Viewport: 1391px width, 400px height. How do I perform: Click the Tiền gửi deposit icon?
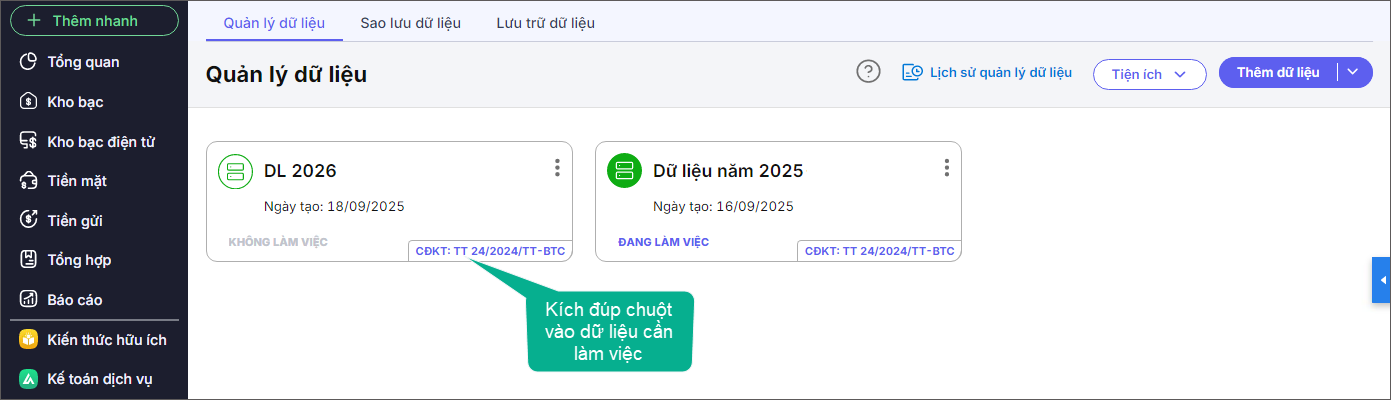[x=29, y=221]
